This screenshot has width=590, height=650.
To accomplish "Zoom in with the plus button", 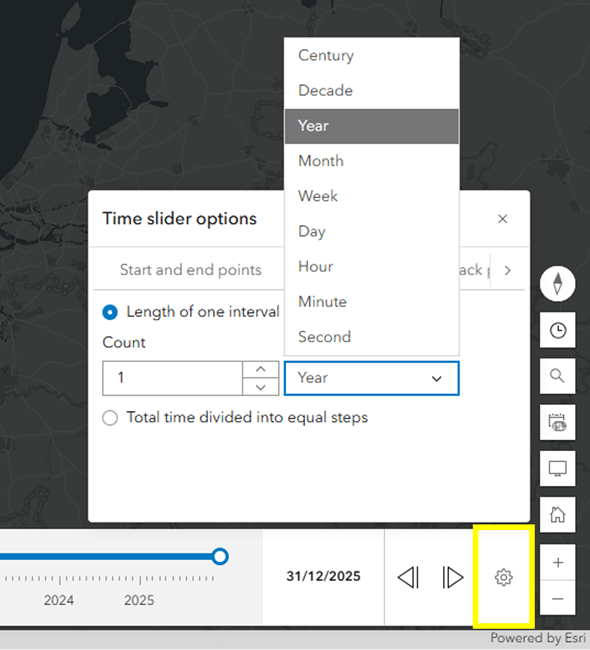I will tap(558, 563).
